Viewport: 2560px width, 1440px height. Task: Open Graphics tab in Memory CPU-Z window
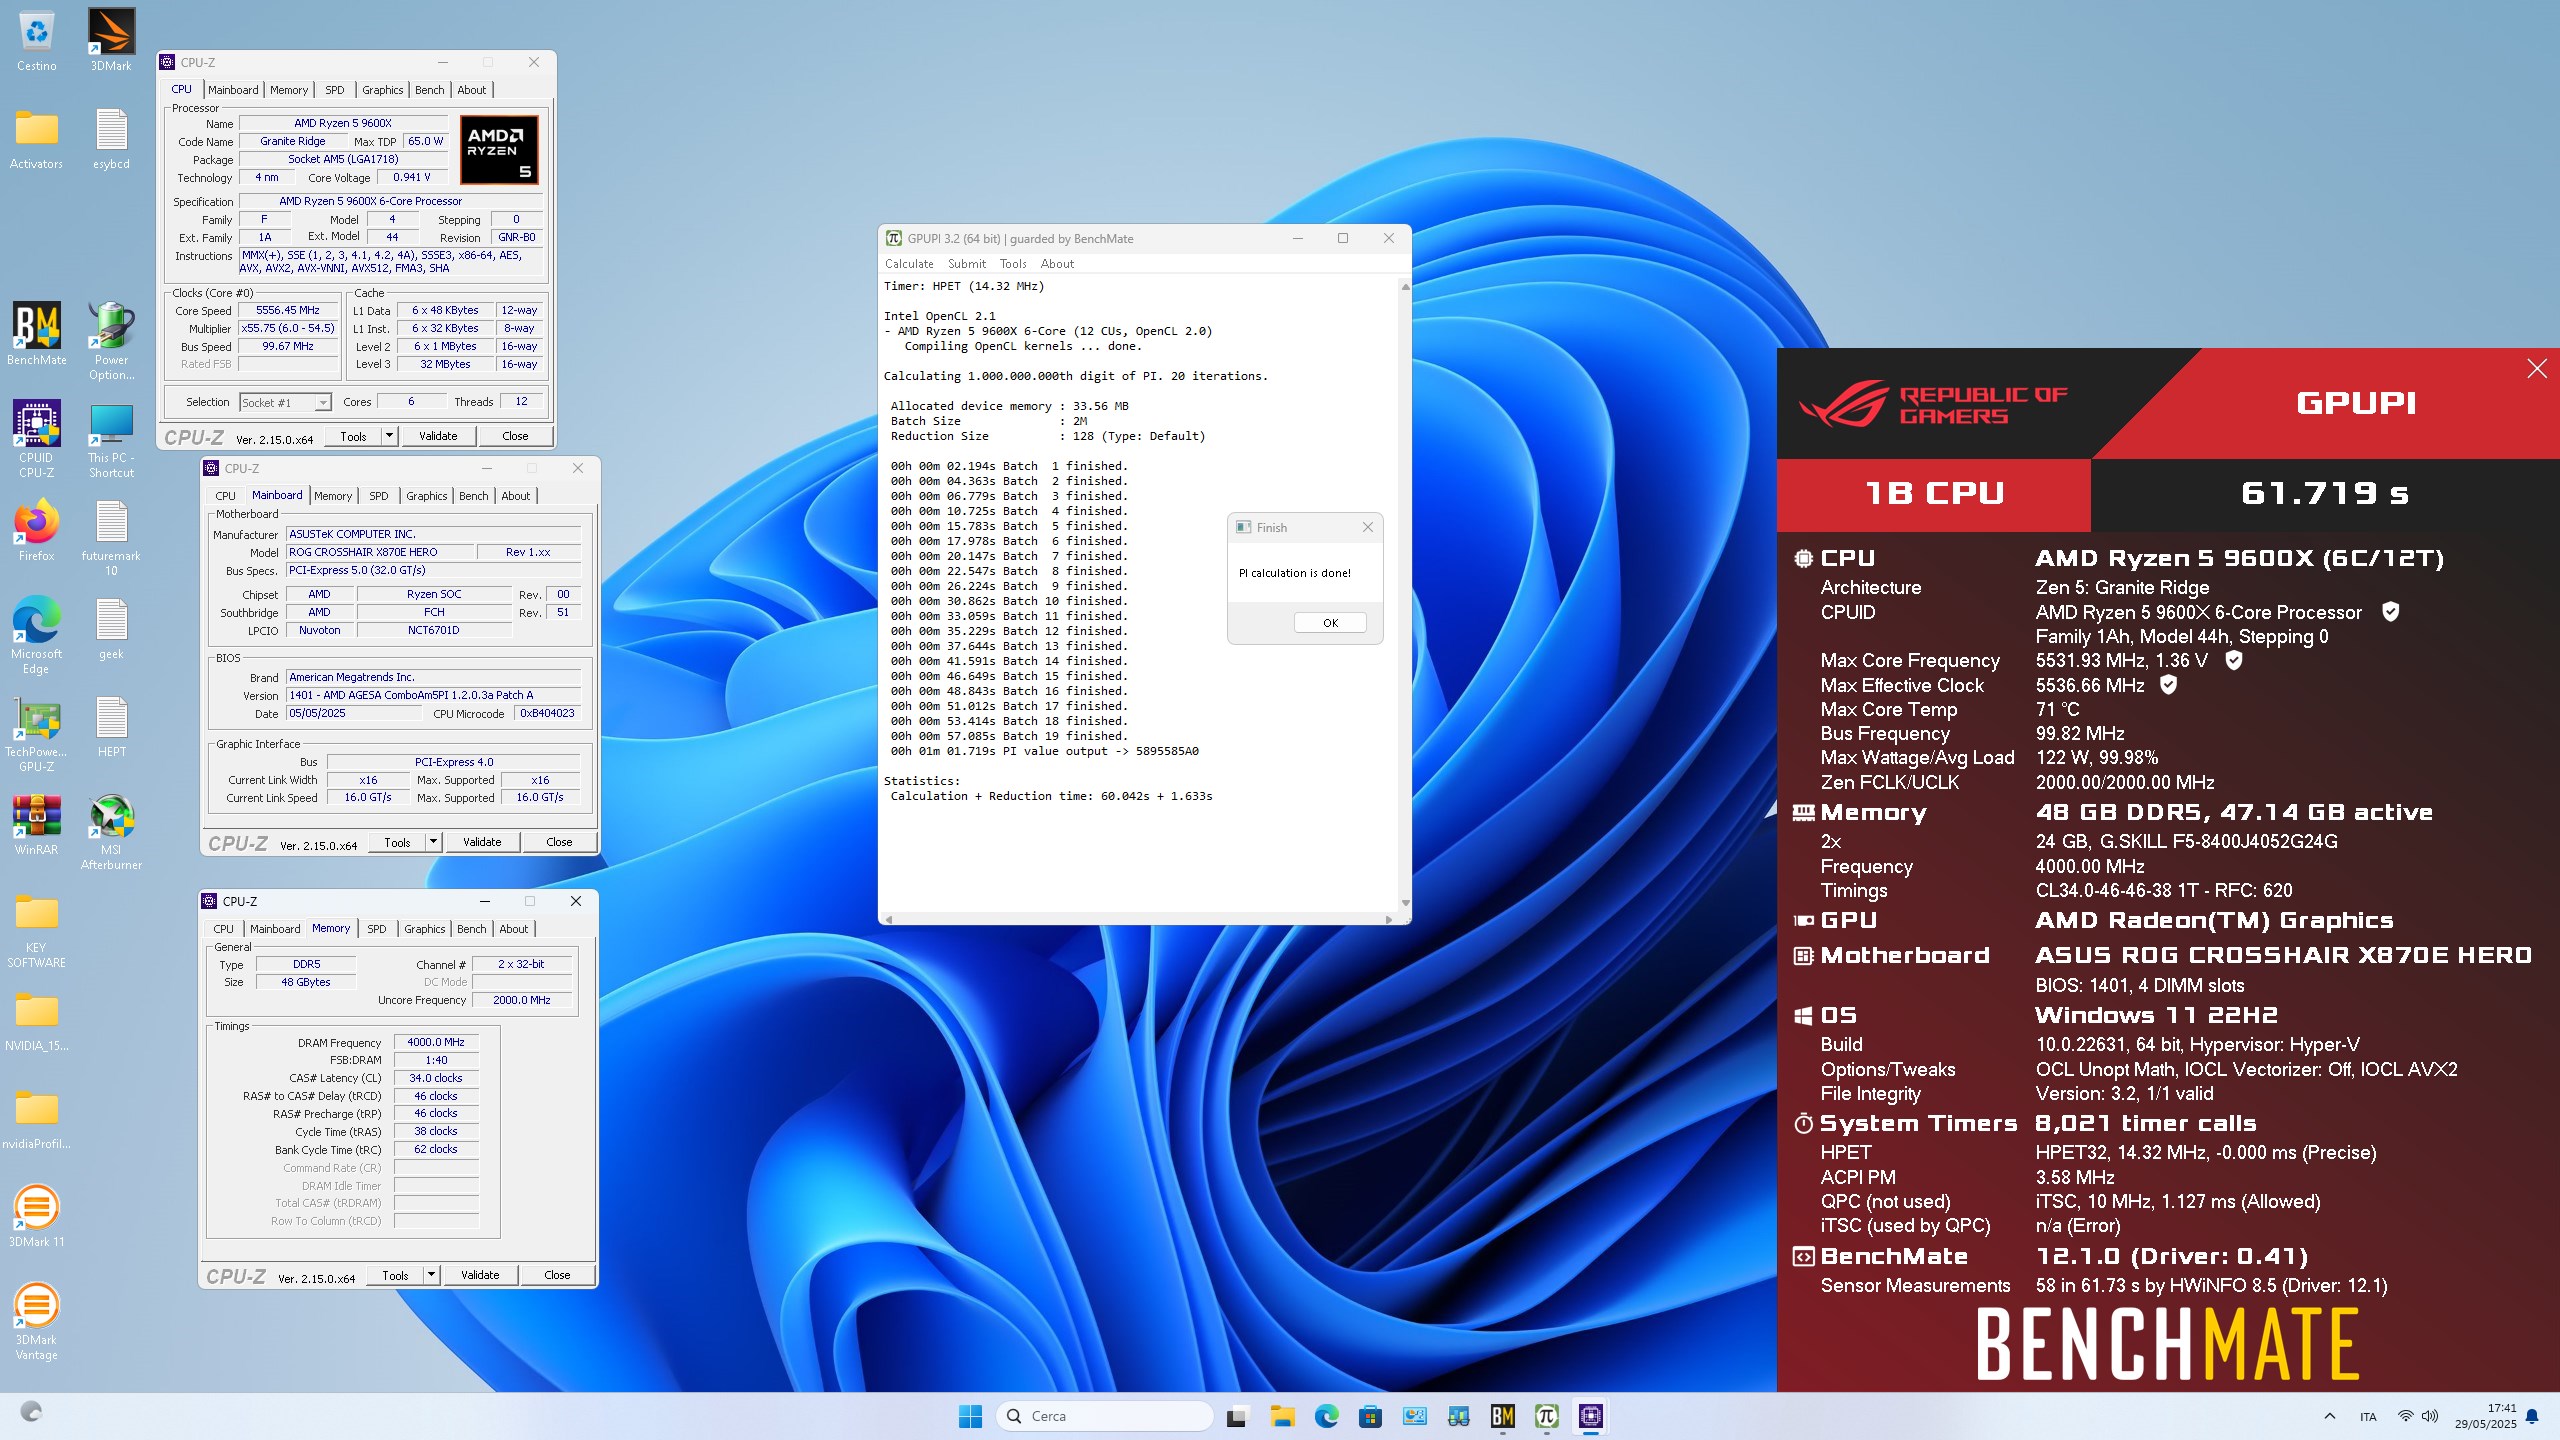pyautogui.click(x=425, y=929)
